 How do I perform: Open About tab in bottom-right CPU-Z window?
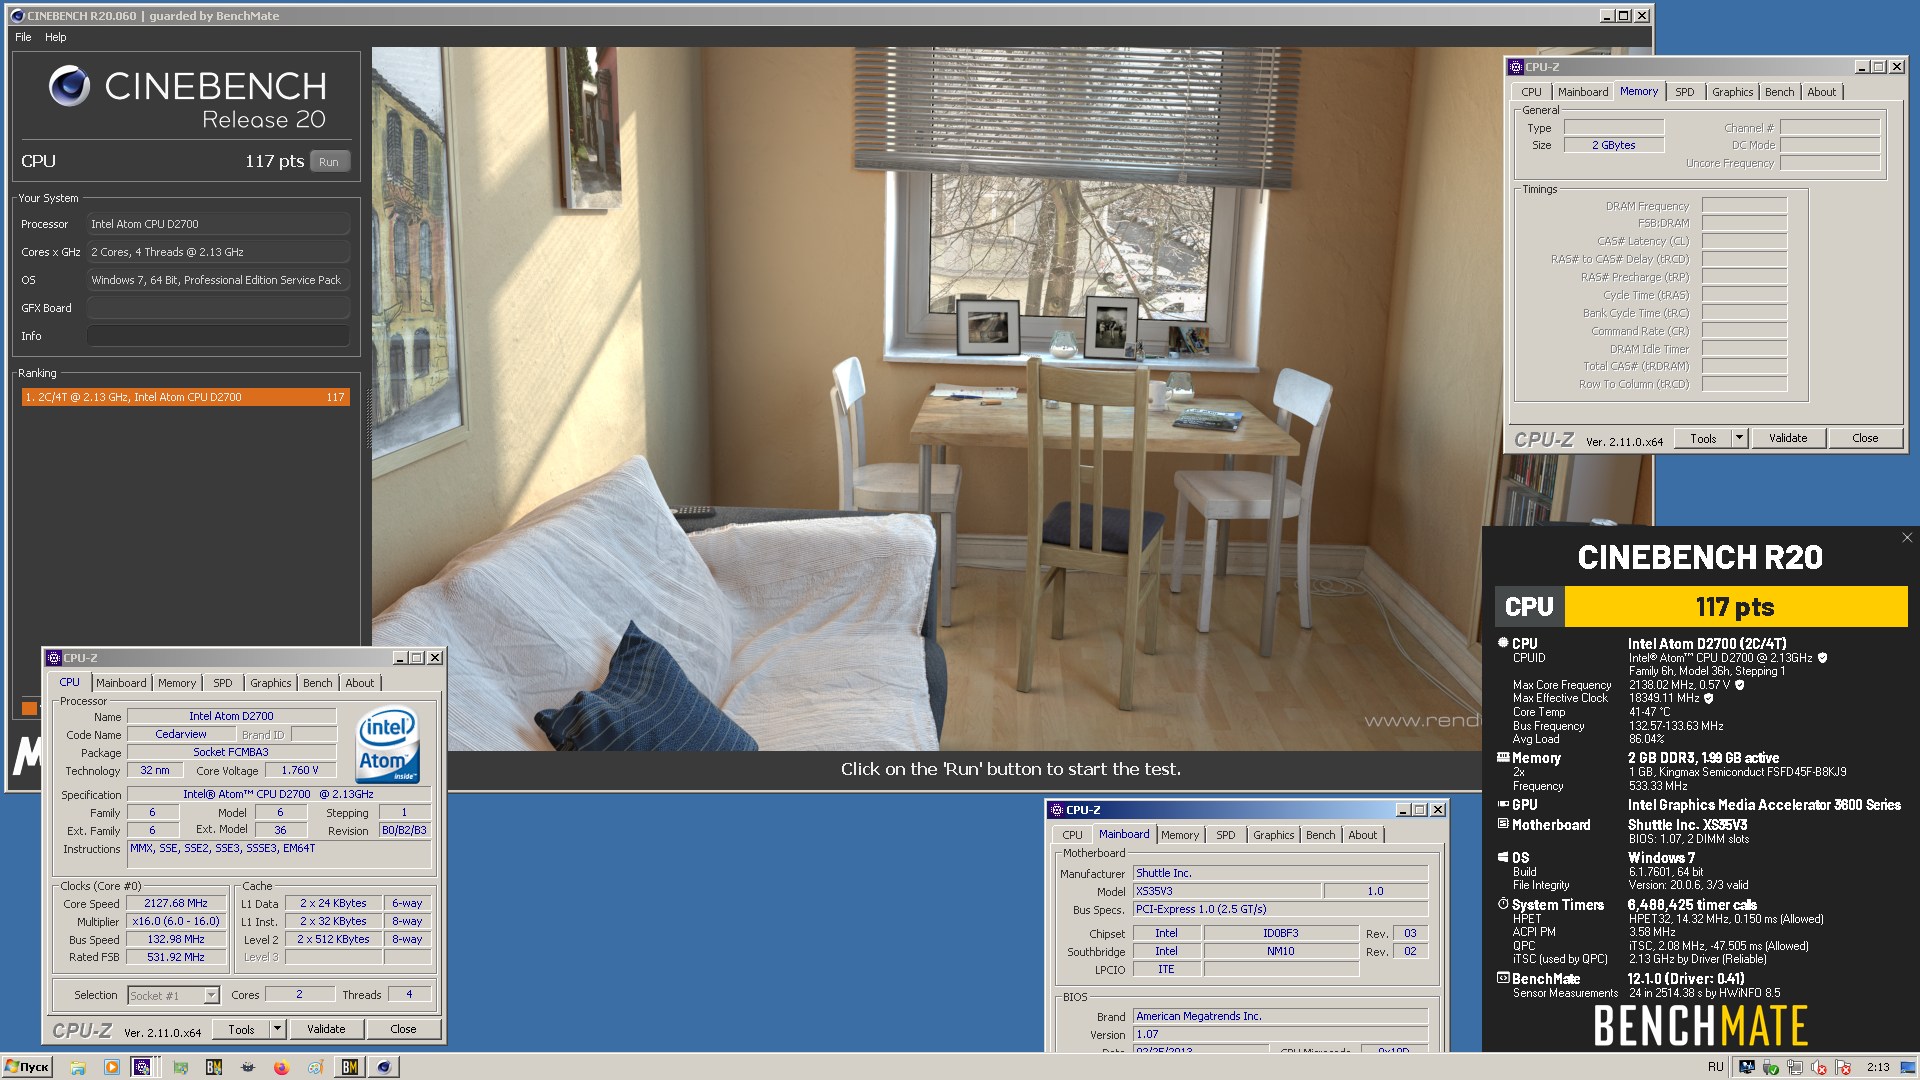[1363, 835]
